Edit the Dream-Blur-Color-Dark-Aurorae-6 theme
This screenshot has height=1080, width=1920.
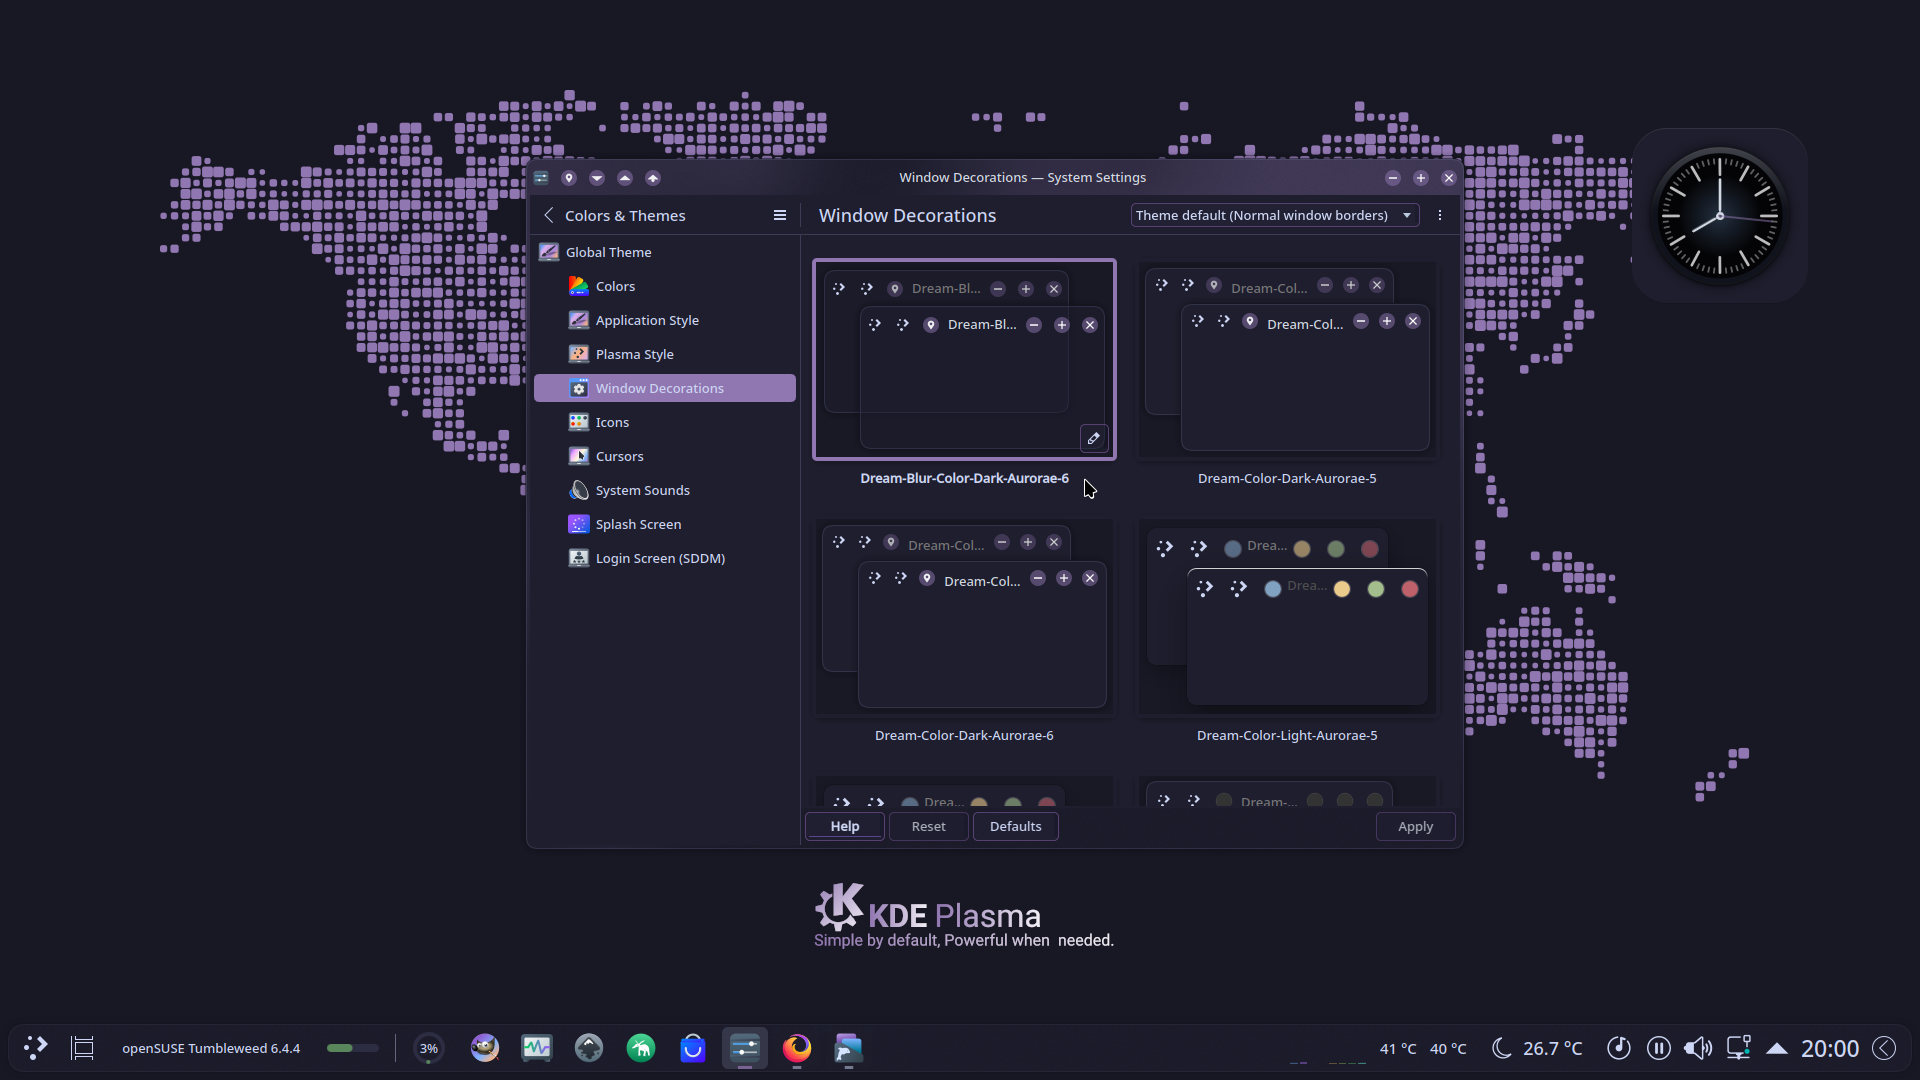click(1093, 438)
